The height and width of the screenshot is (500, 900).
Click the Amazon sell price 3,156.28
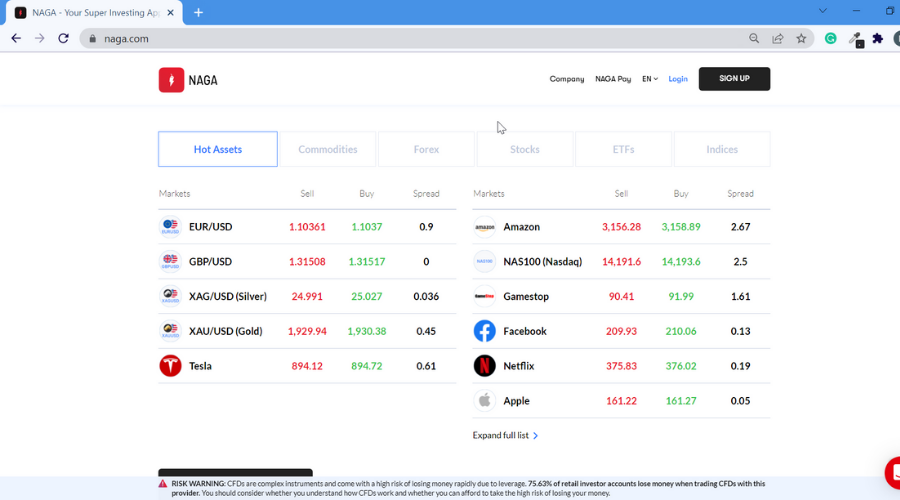621,227
